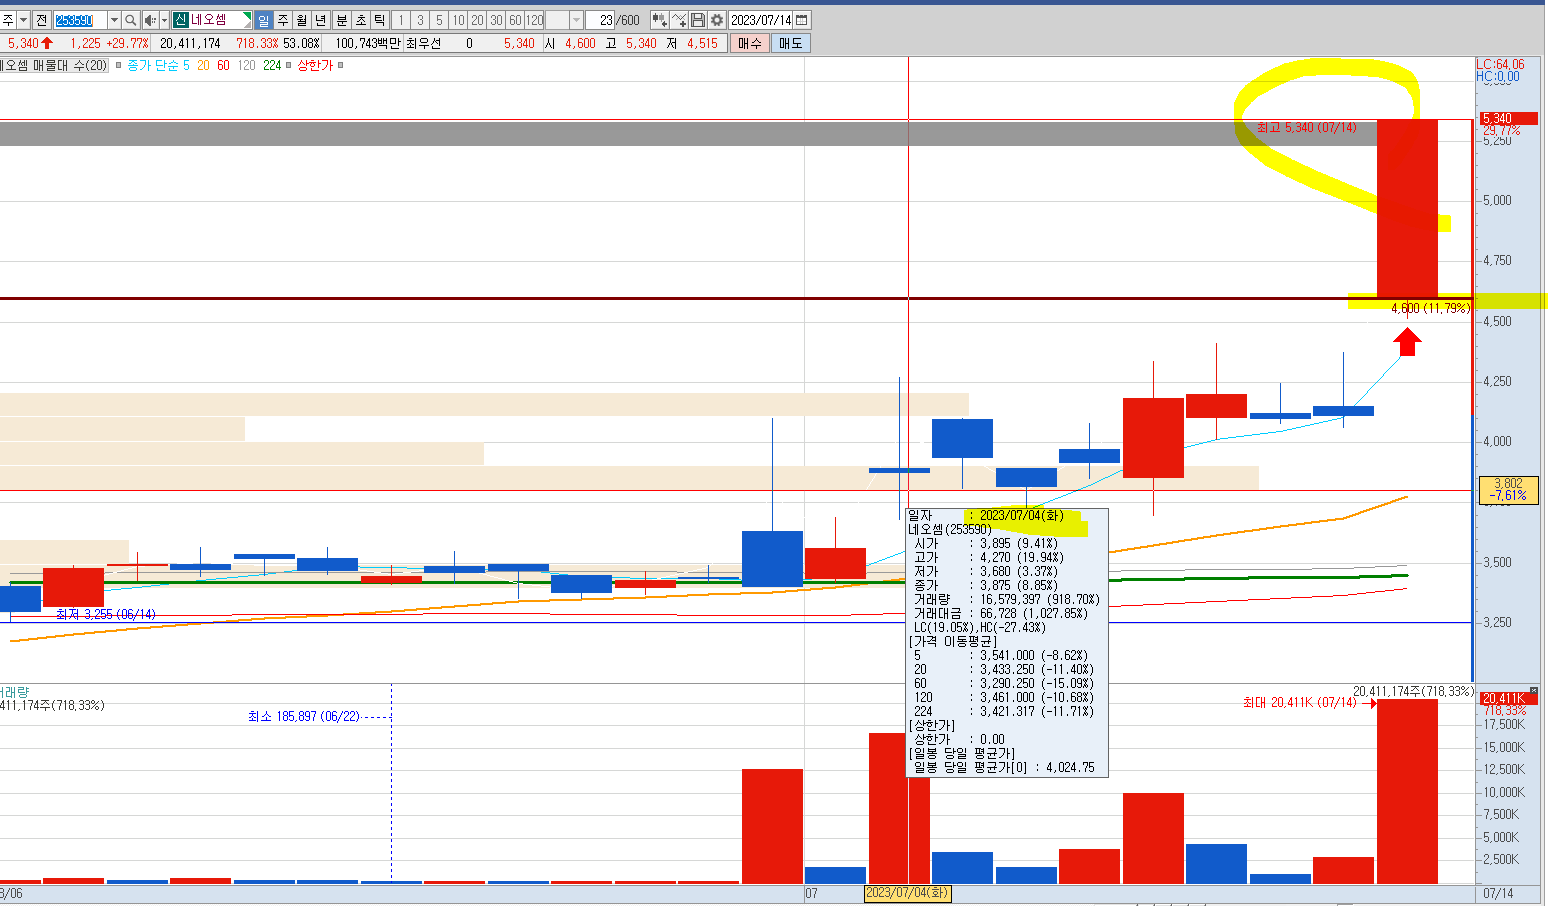Click the 2023/07/04(화) date marker on axis
This screenshot has width=1548, height=906.
point(907,893)
